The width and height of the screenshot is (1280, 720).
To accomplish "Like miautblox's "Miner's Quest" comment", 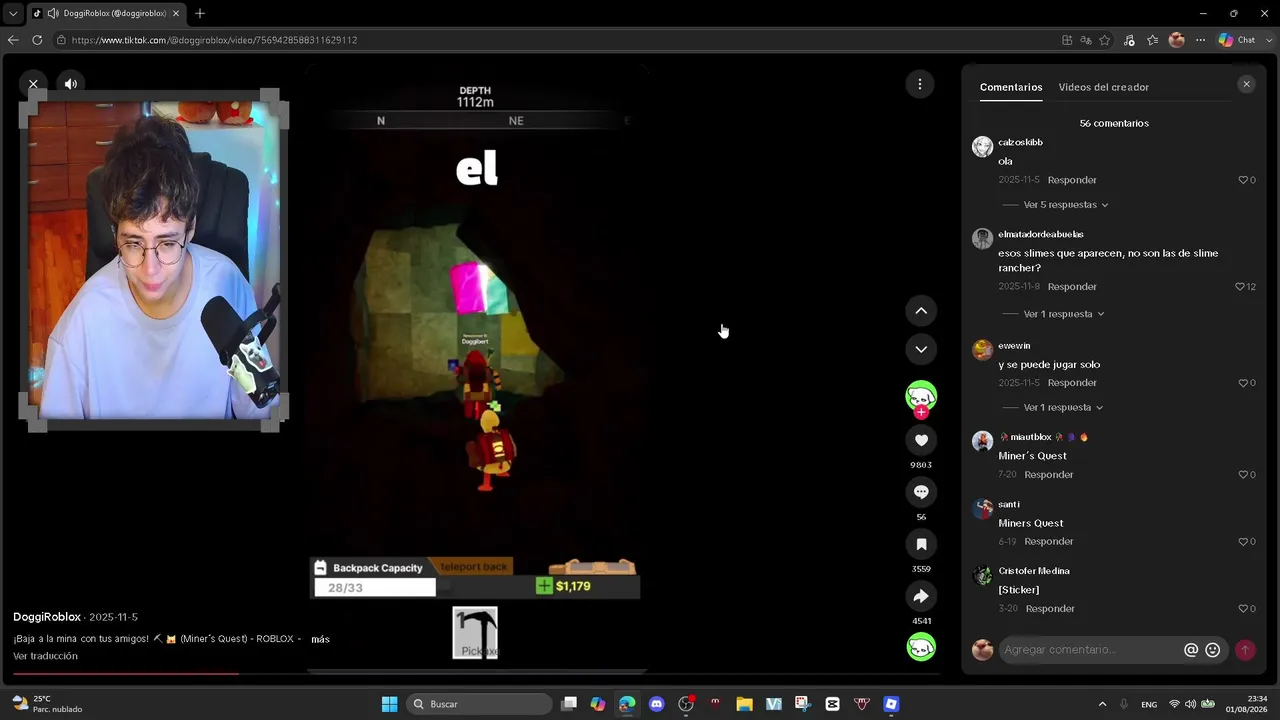I will (x=1243, y=475).
